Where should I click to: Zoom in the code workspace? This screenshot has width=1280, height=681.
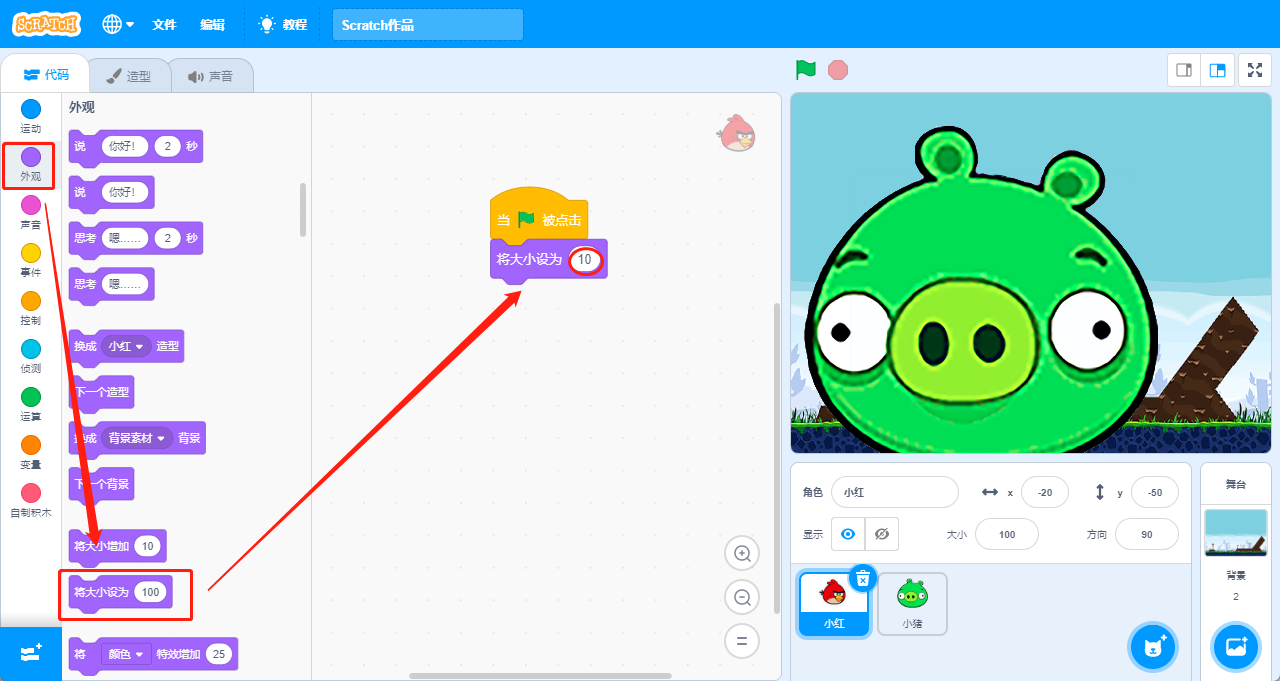742,553
